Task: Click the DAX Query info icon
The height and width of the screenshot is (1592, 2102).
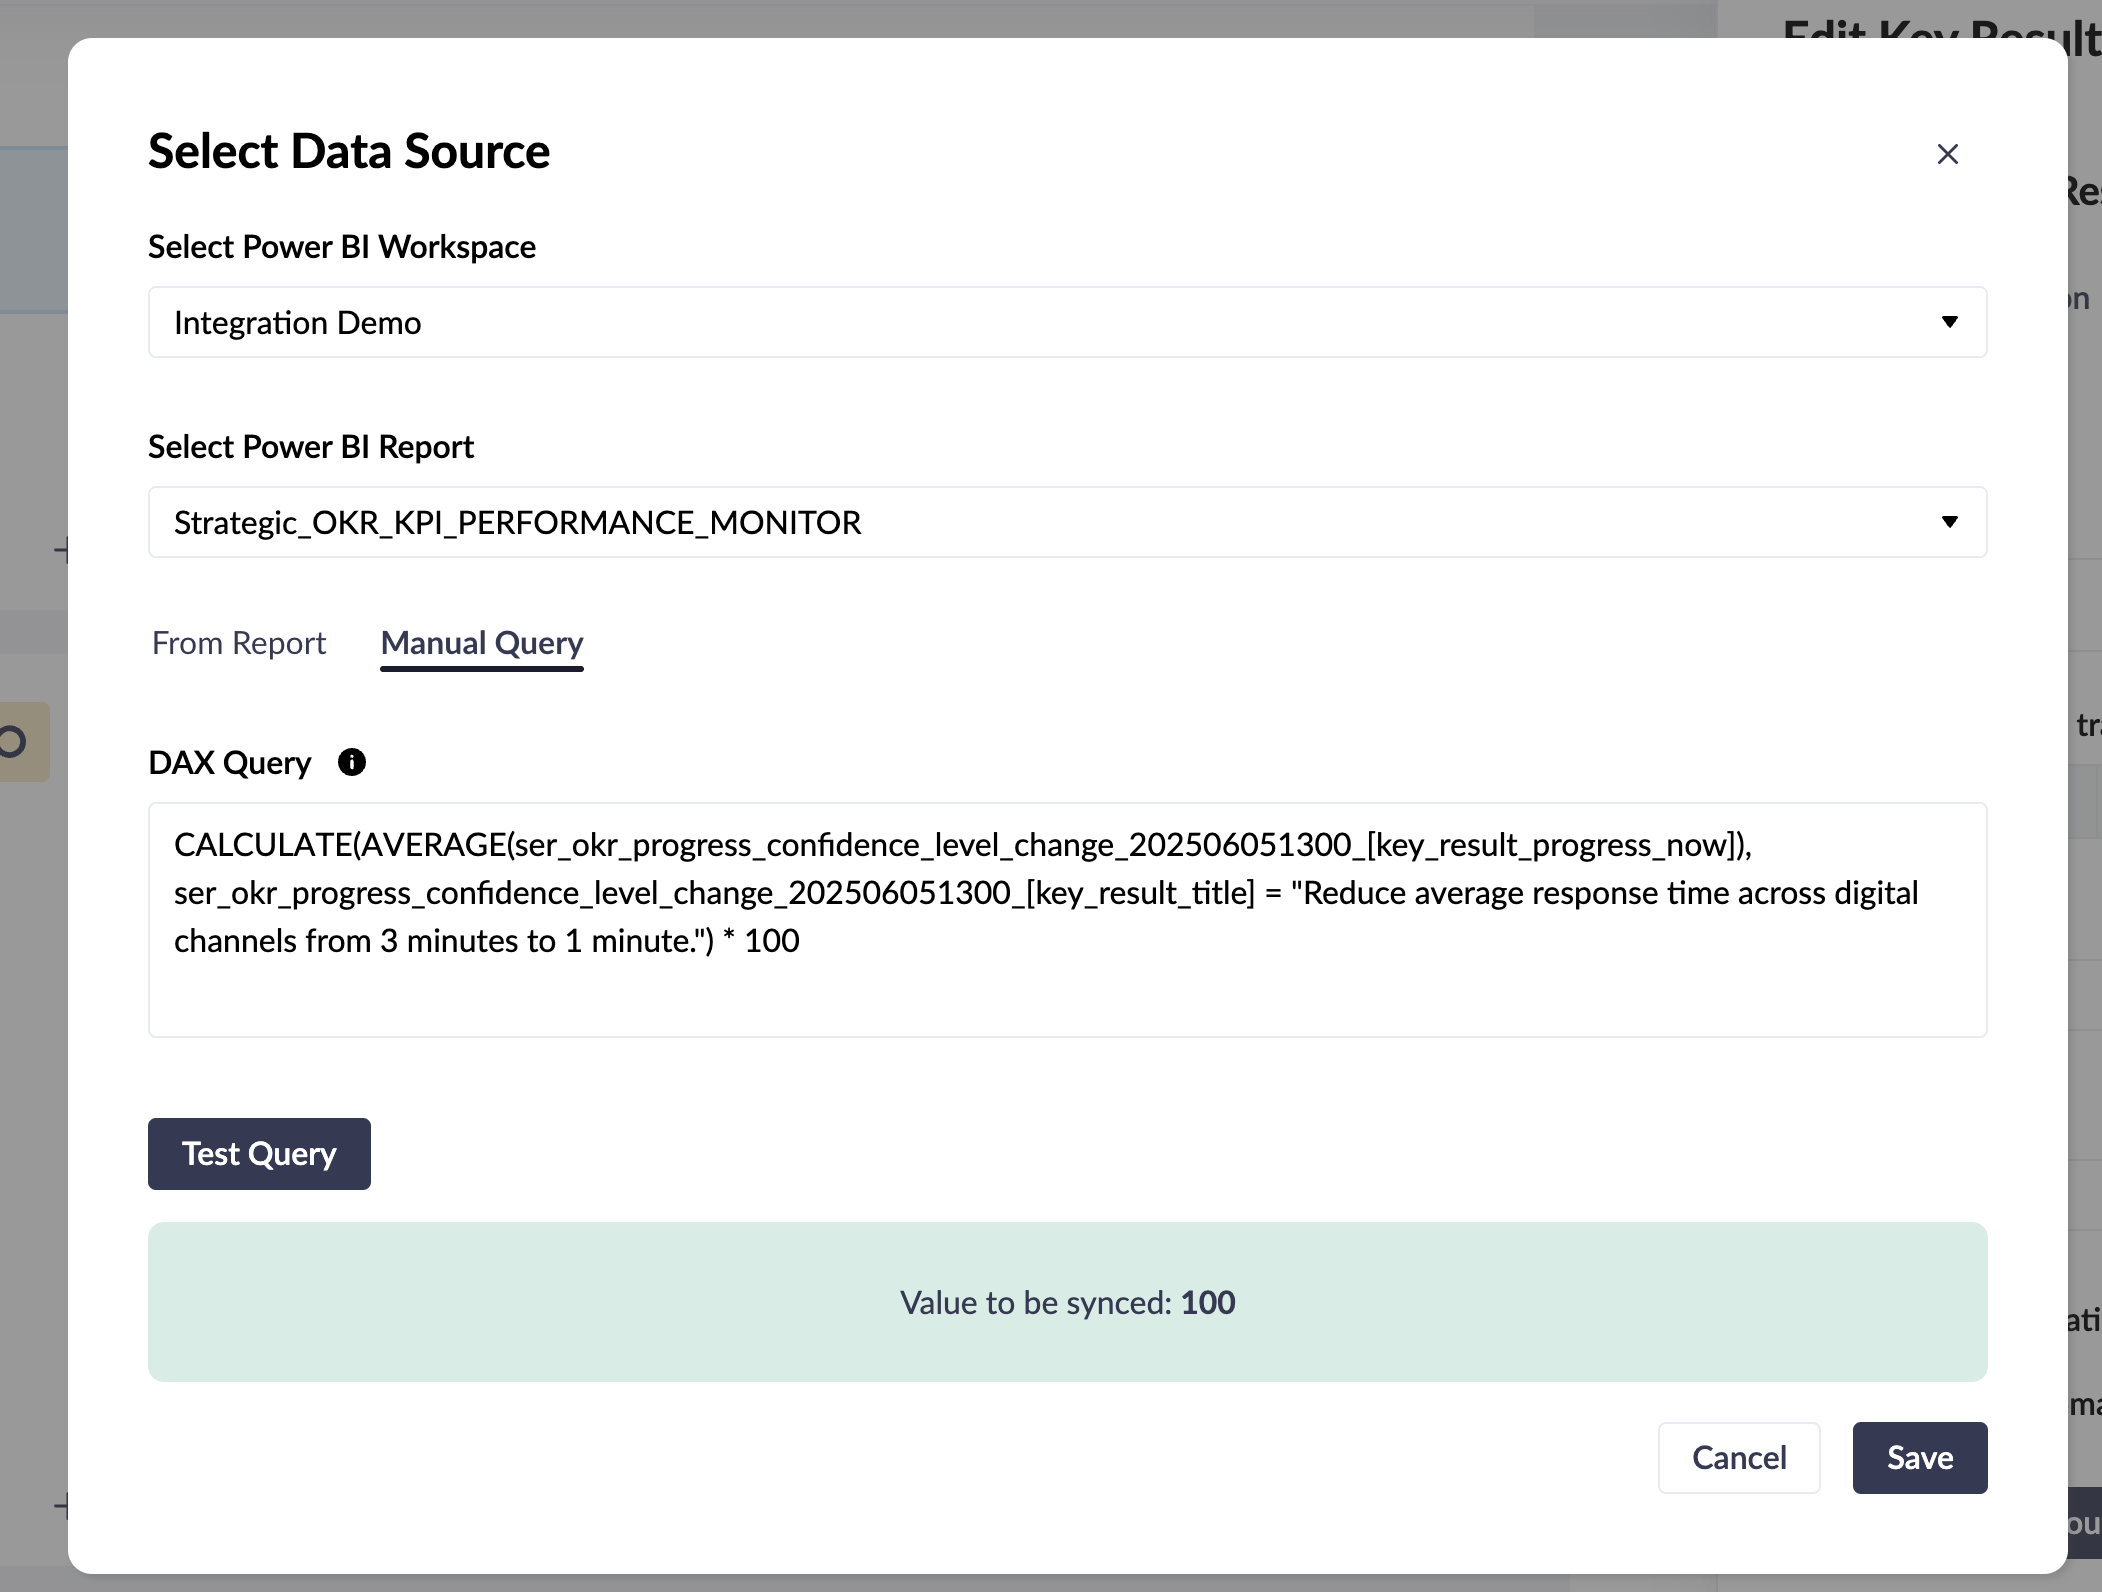Action: pos(352,762)
